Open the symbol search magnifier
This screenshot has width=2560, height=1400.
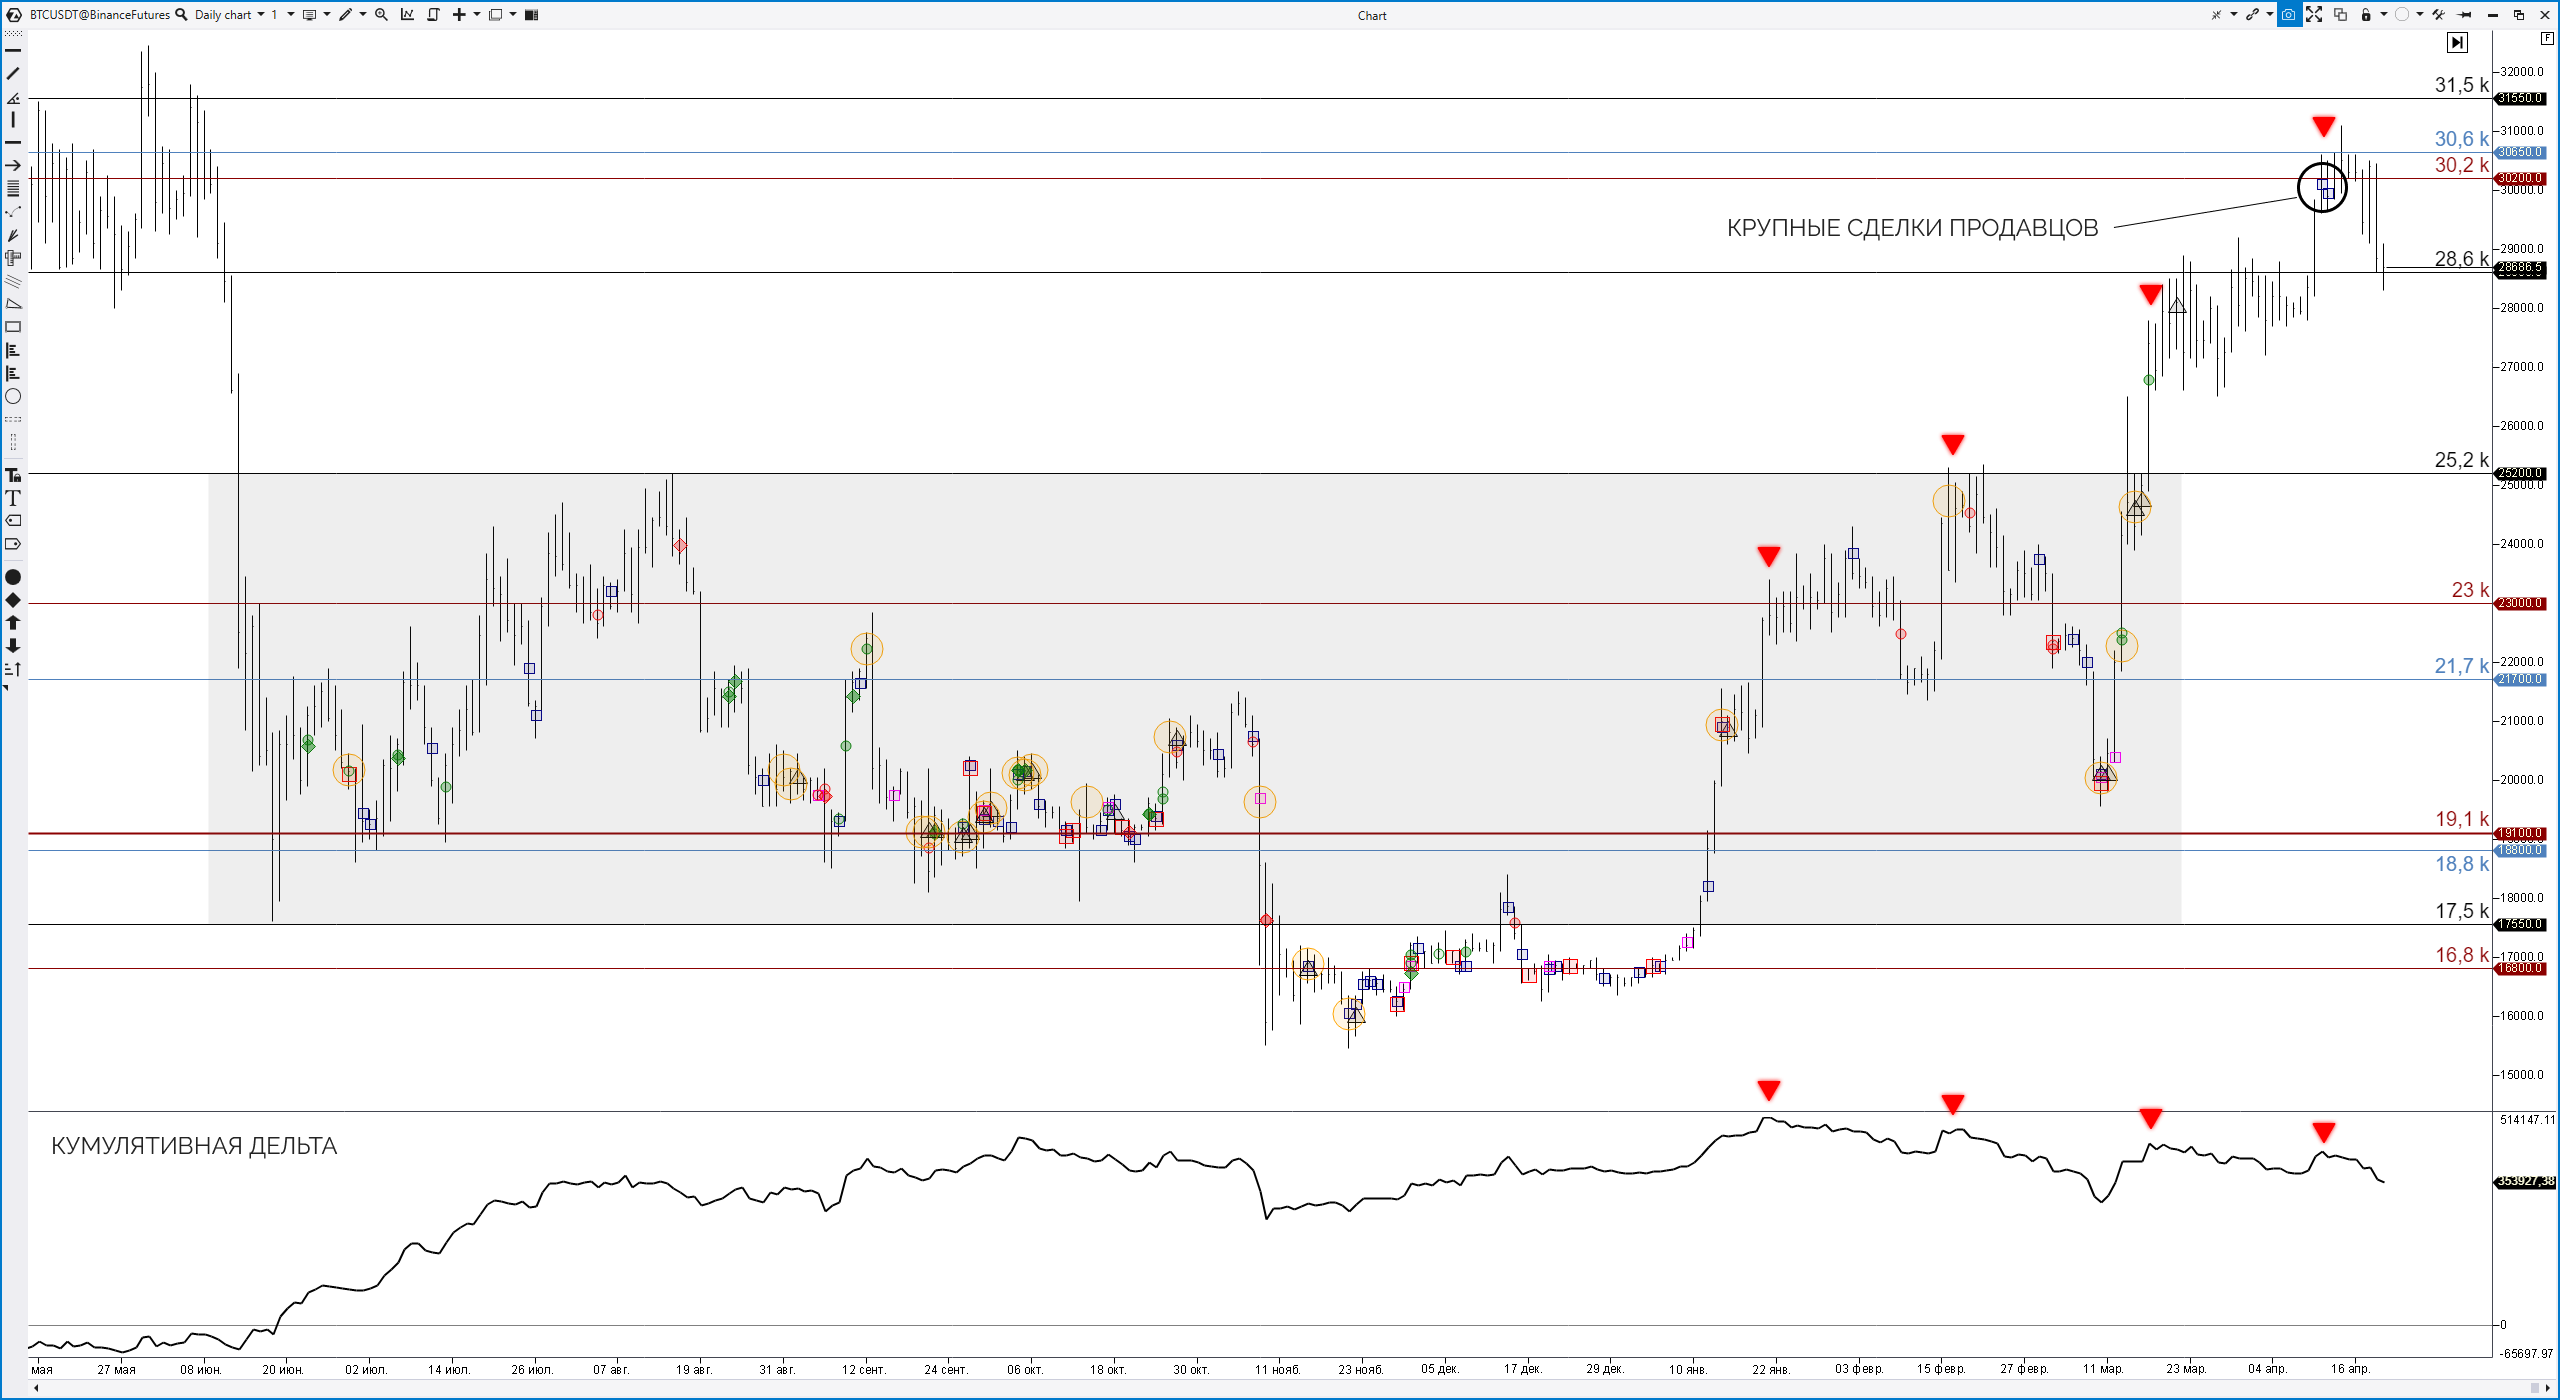coord(181,15)
